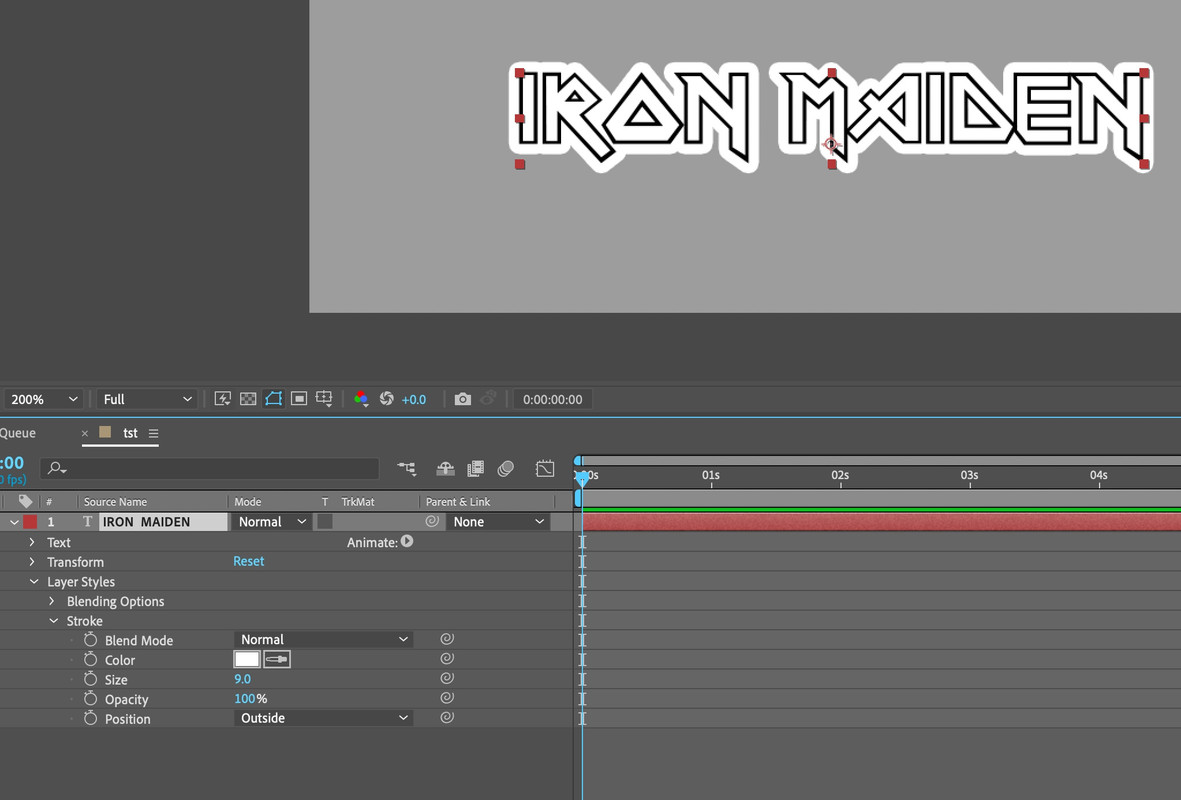Screen dimensions: 1181x800
Task: Expand the Transform property group
Action: pyautogui.click(x=32, y=561)
